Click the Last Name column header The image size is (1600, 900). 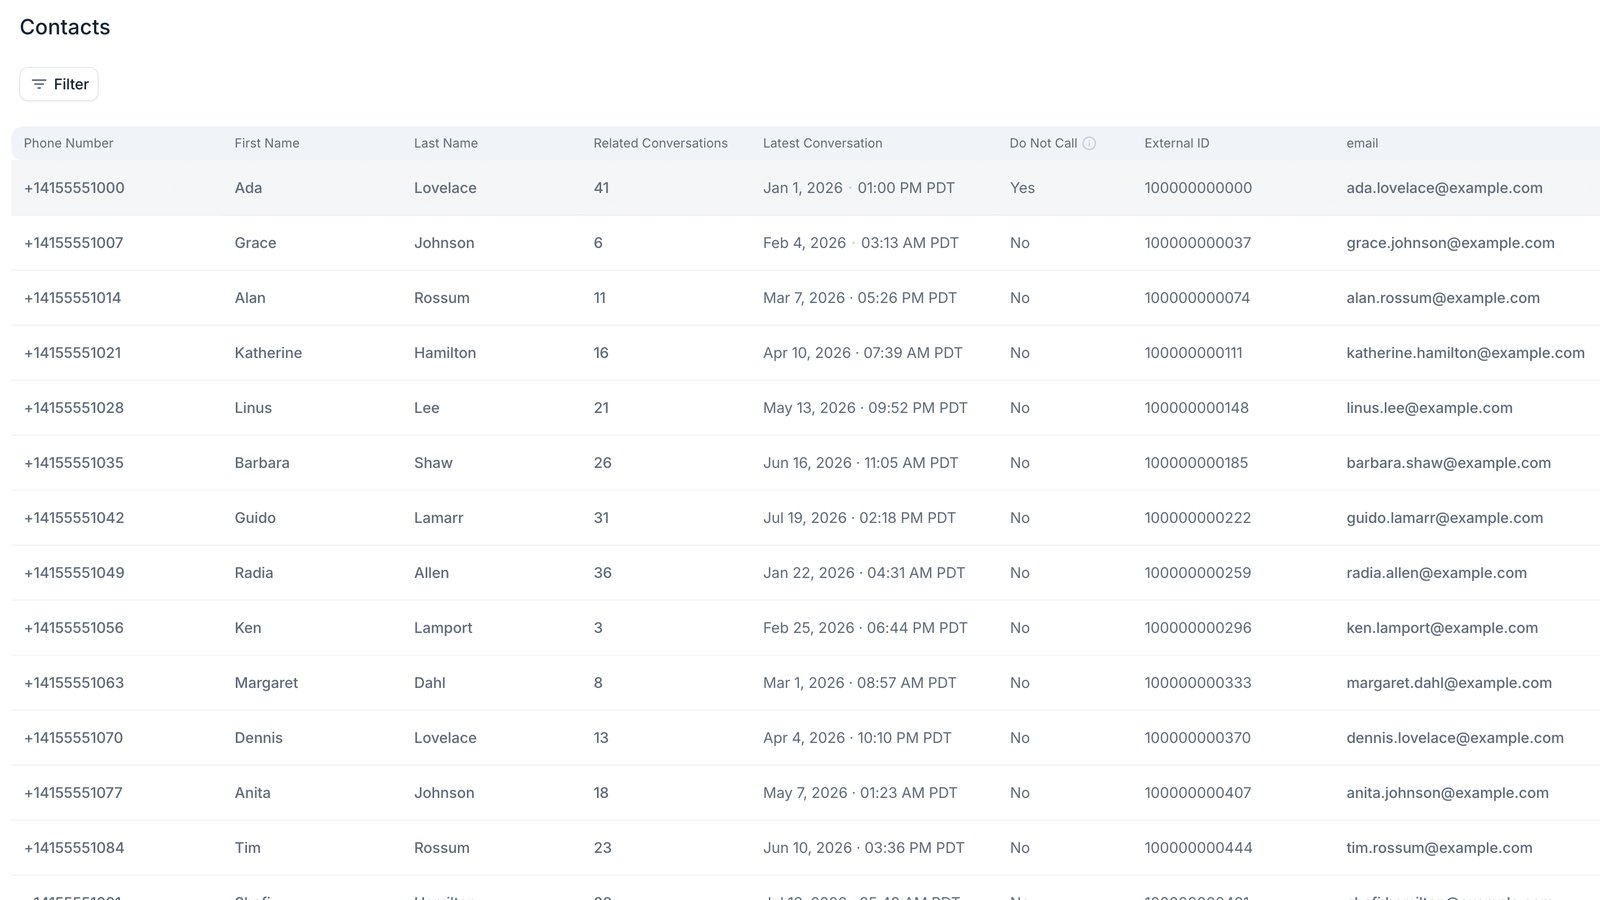tap(446, 143)
